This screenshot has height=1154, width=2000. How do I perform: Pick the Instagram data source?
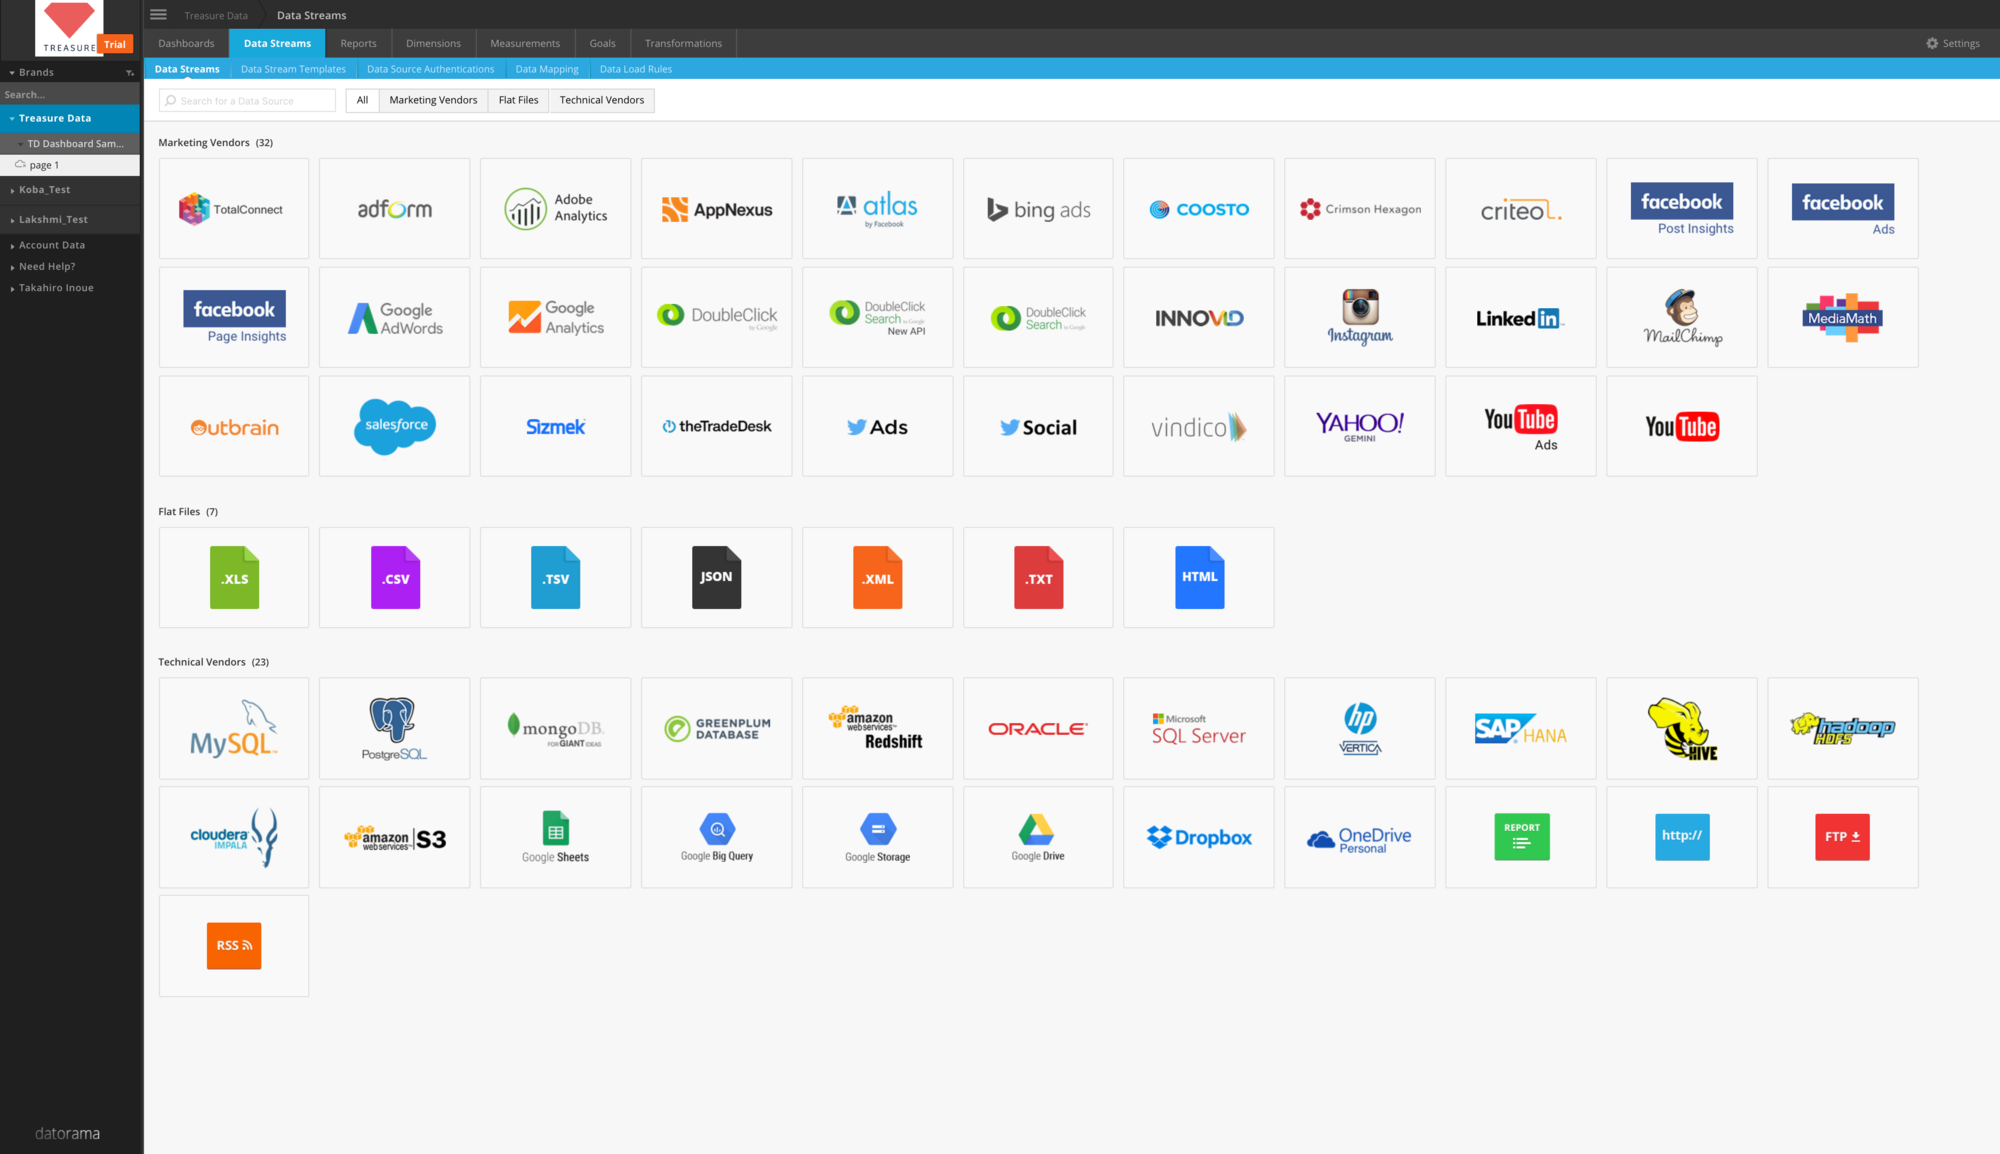(x=1360, y=318)
